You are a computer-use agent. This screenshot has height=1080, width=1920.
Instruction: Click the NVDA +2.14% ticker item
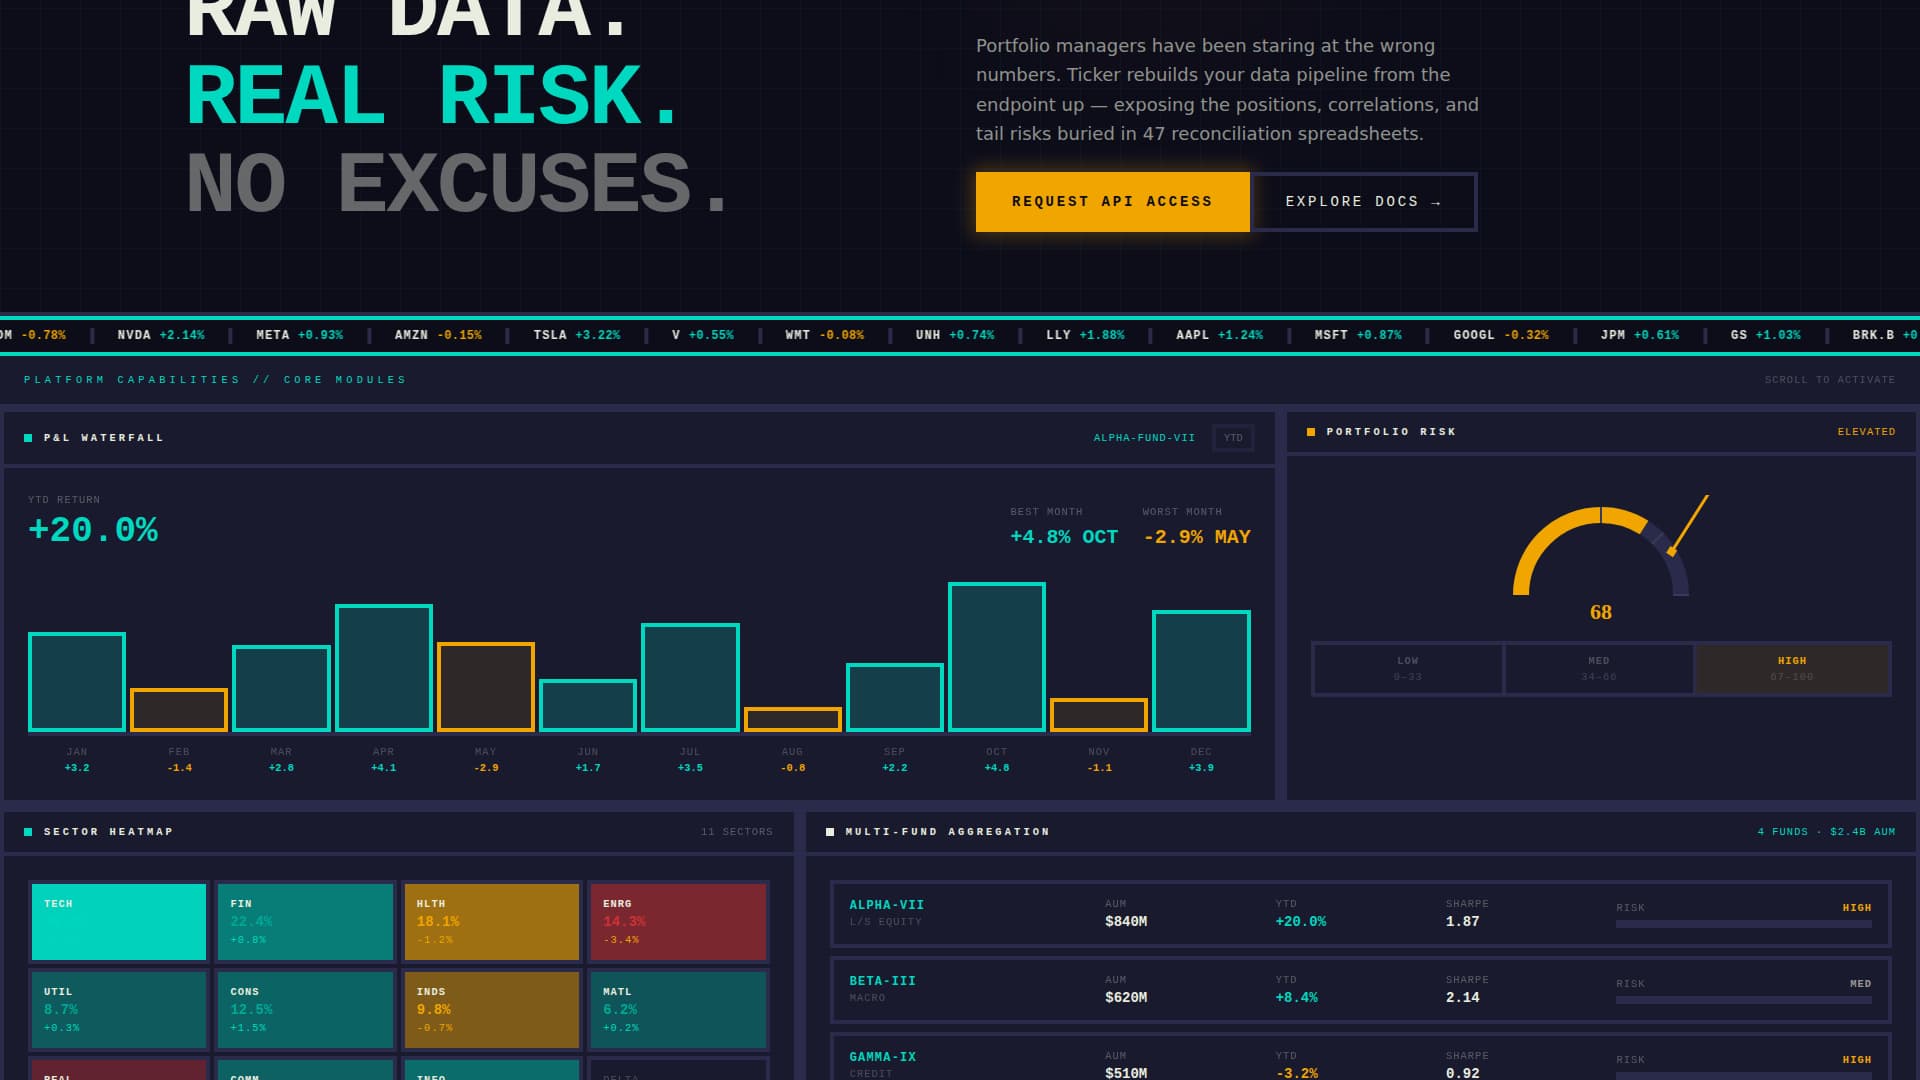161,335
